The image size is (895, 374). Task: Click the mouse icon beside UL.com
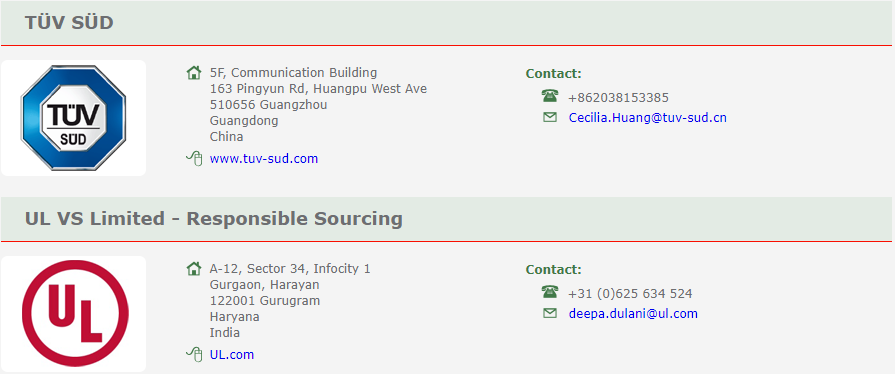click(195, 355)
